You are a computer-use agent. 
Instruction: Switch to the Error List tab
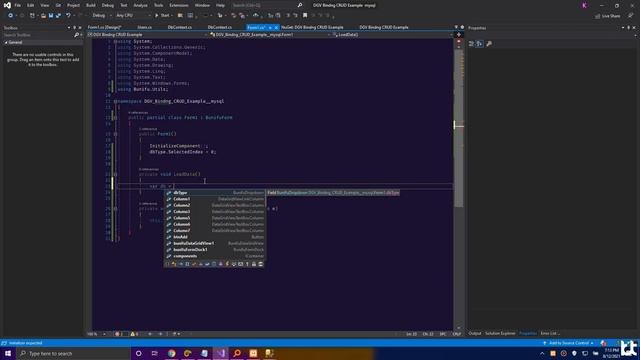550,333
